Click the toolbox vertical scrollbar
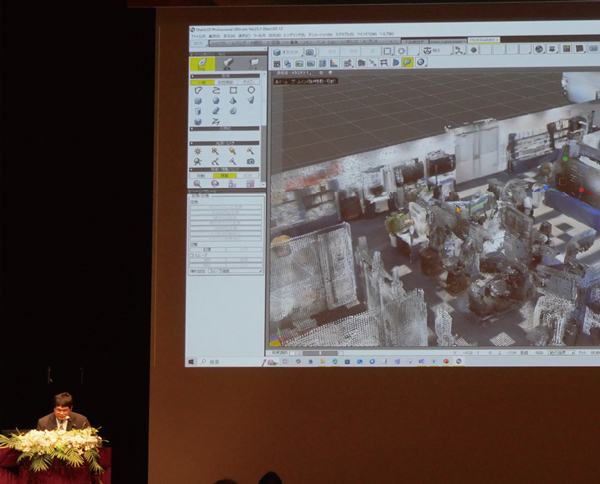Image resolution: width=600 pixels, height=484 pixels. 264,130
